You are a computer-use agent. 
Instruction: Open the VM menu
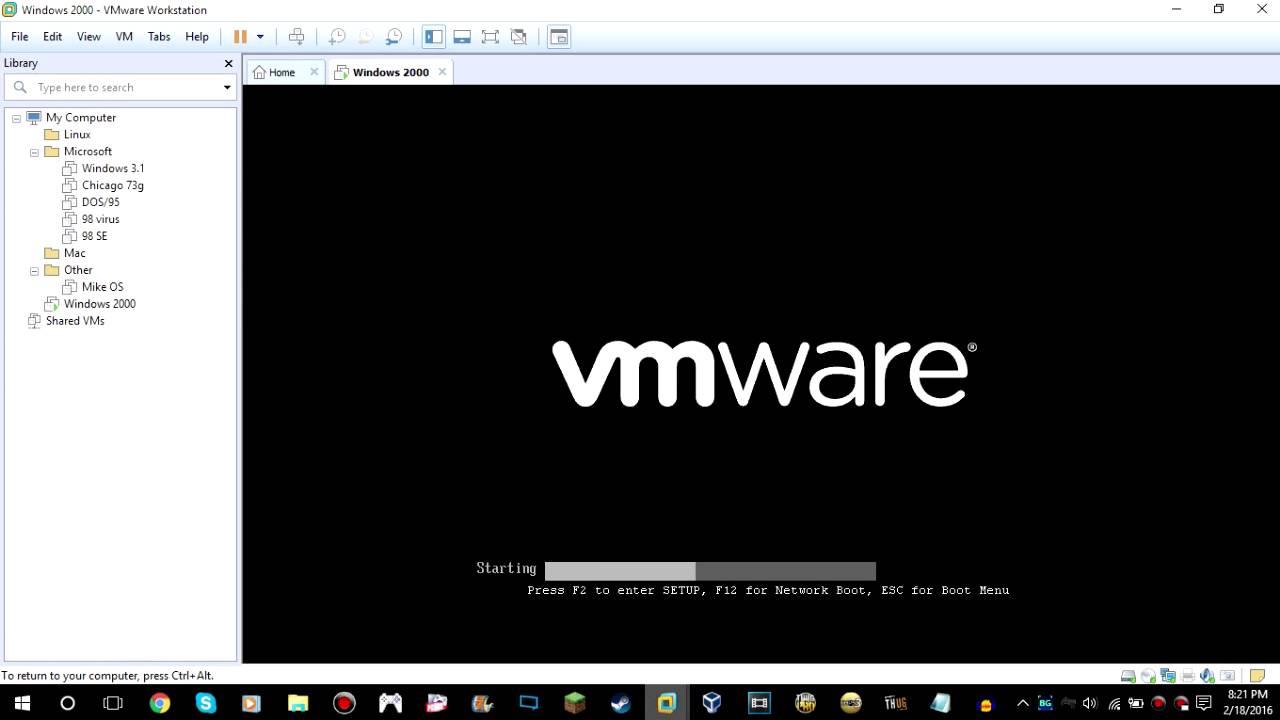click(124, 37)
